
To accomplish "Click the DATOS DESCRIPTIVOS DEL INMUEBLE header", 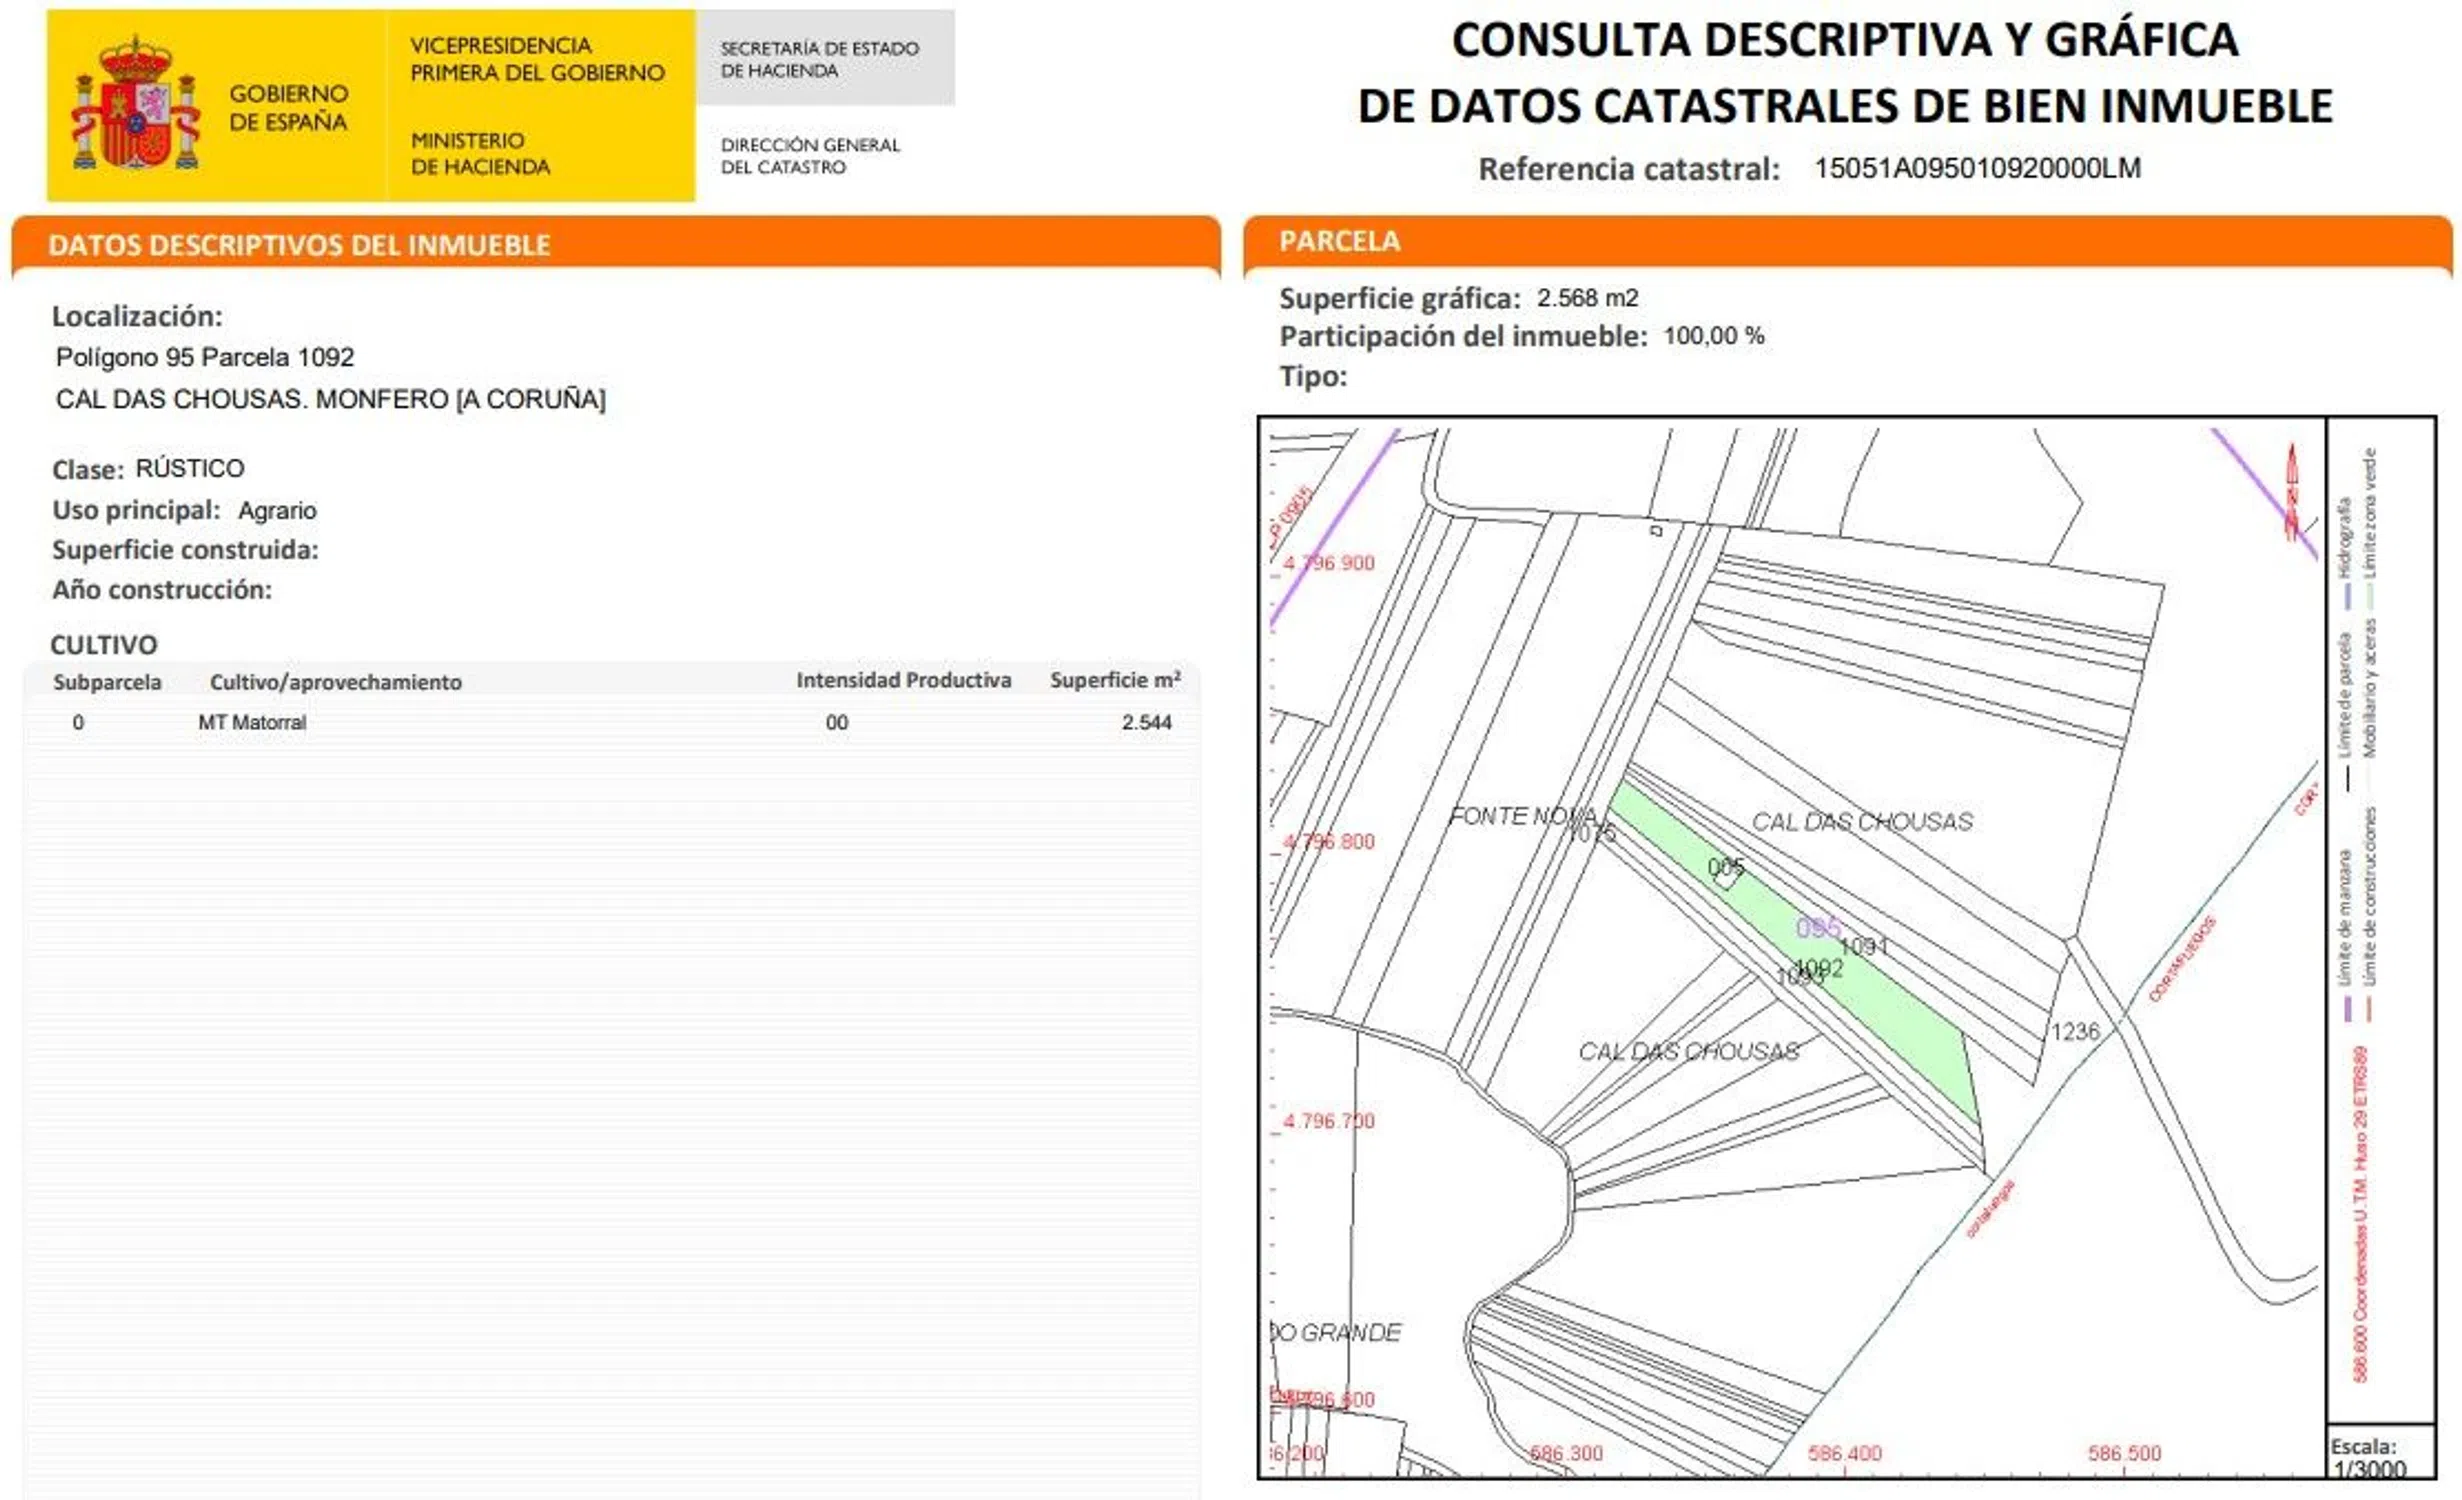I will click(x=299, y=245).
